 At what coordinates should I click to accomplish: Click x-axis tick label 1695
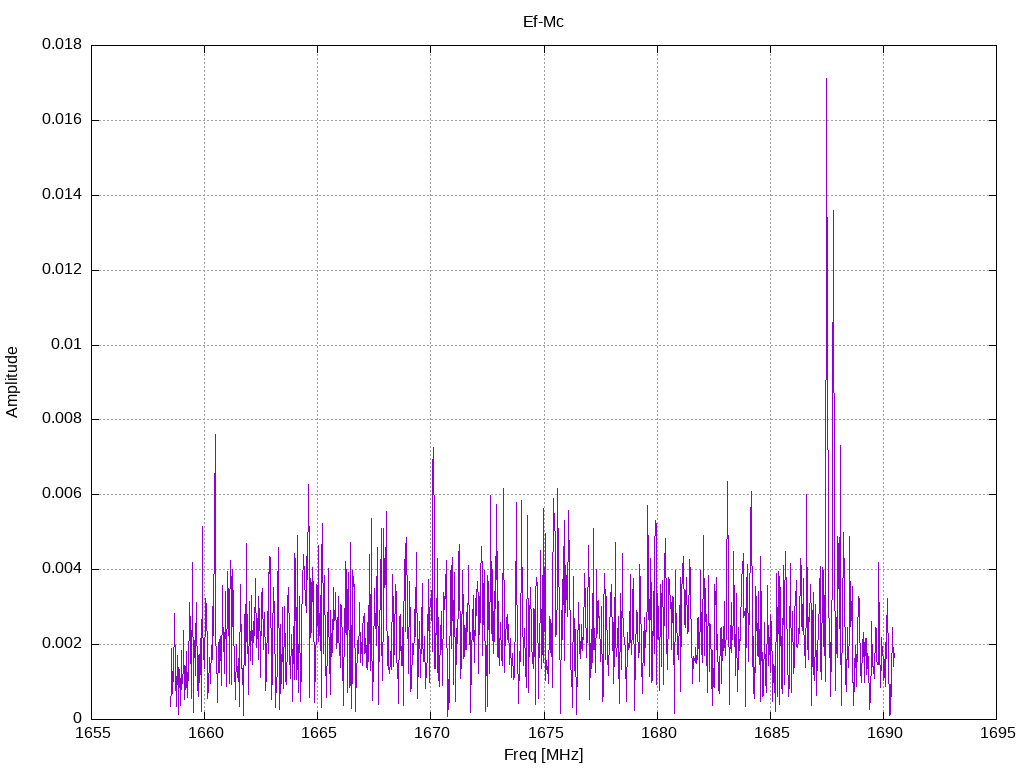997,733
